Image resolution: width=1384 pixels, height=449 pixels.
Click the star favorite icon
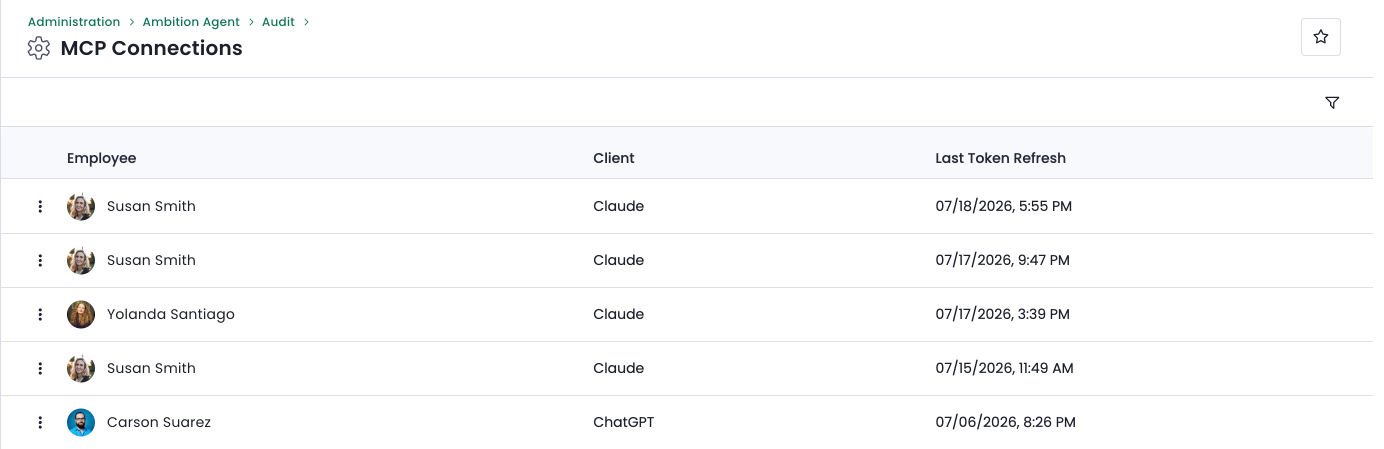(x=1320, y=37)
